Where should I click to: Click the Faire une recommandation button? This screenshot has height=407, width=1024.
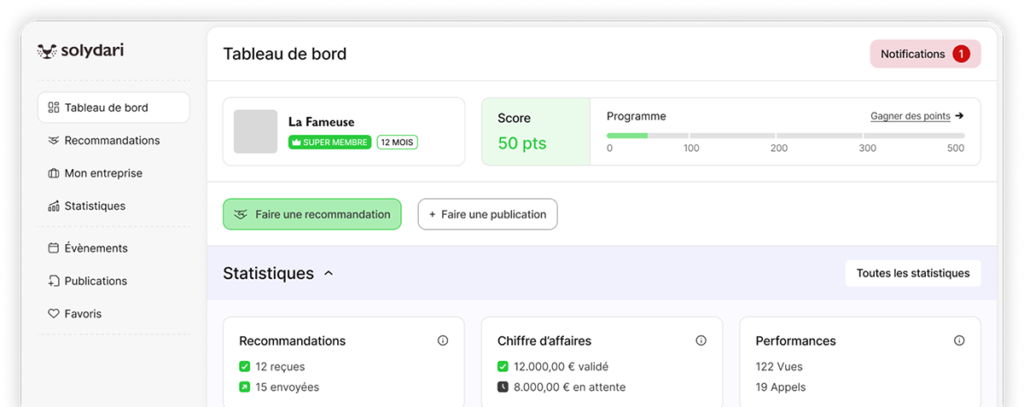[x=312, y=214]
